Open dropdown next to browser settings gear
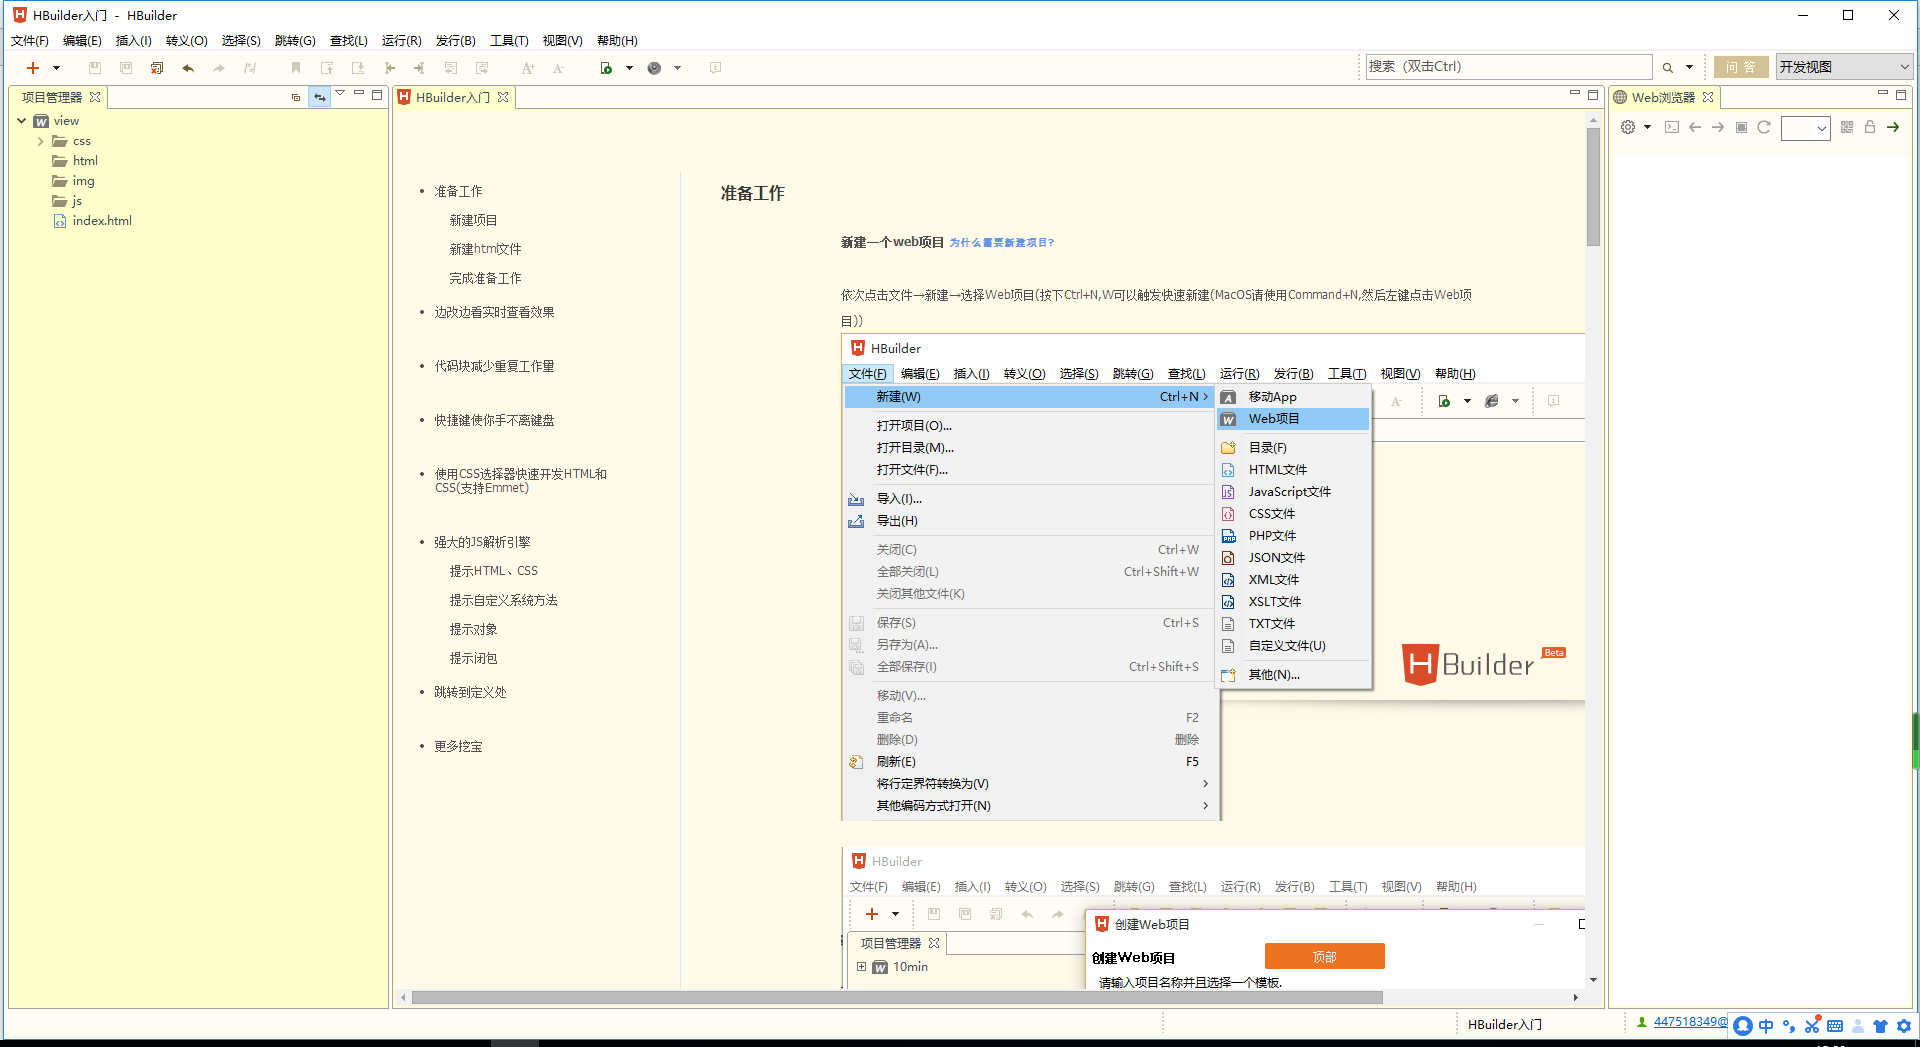1920x1047 pixels. (1647, 127)
